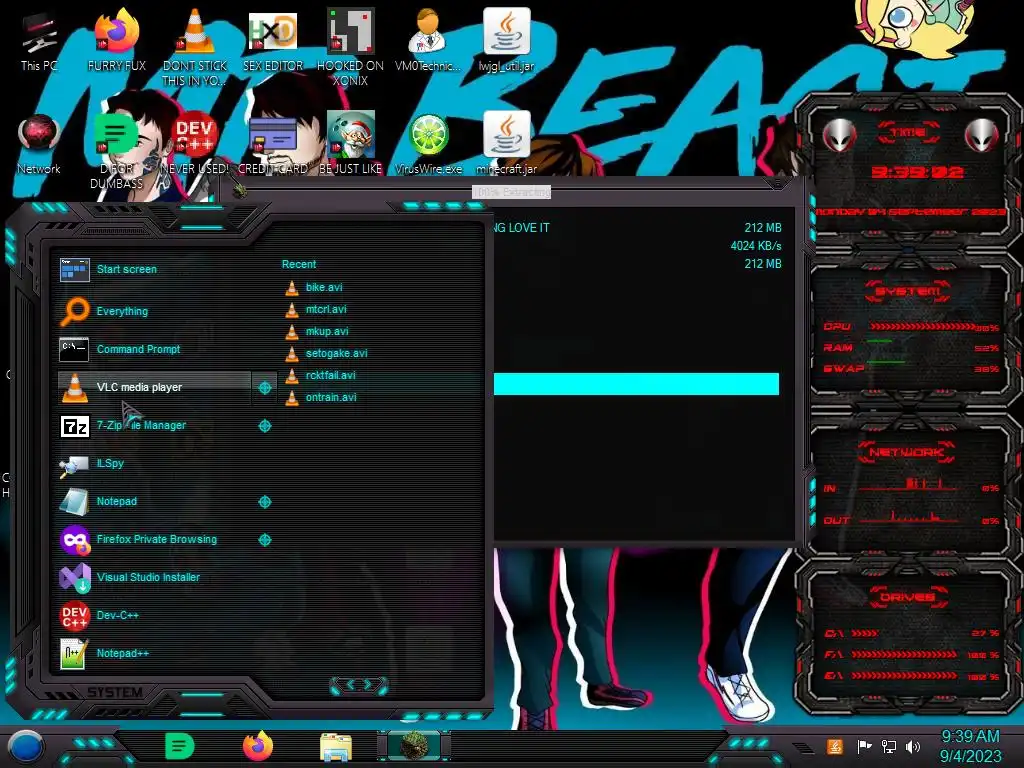Open the HOOKED ON XONIX desktop icon
The height and width of the screenshot is (768, 1024).
350,47
